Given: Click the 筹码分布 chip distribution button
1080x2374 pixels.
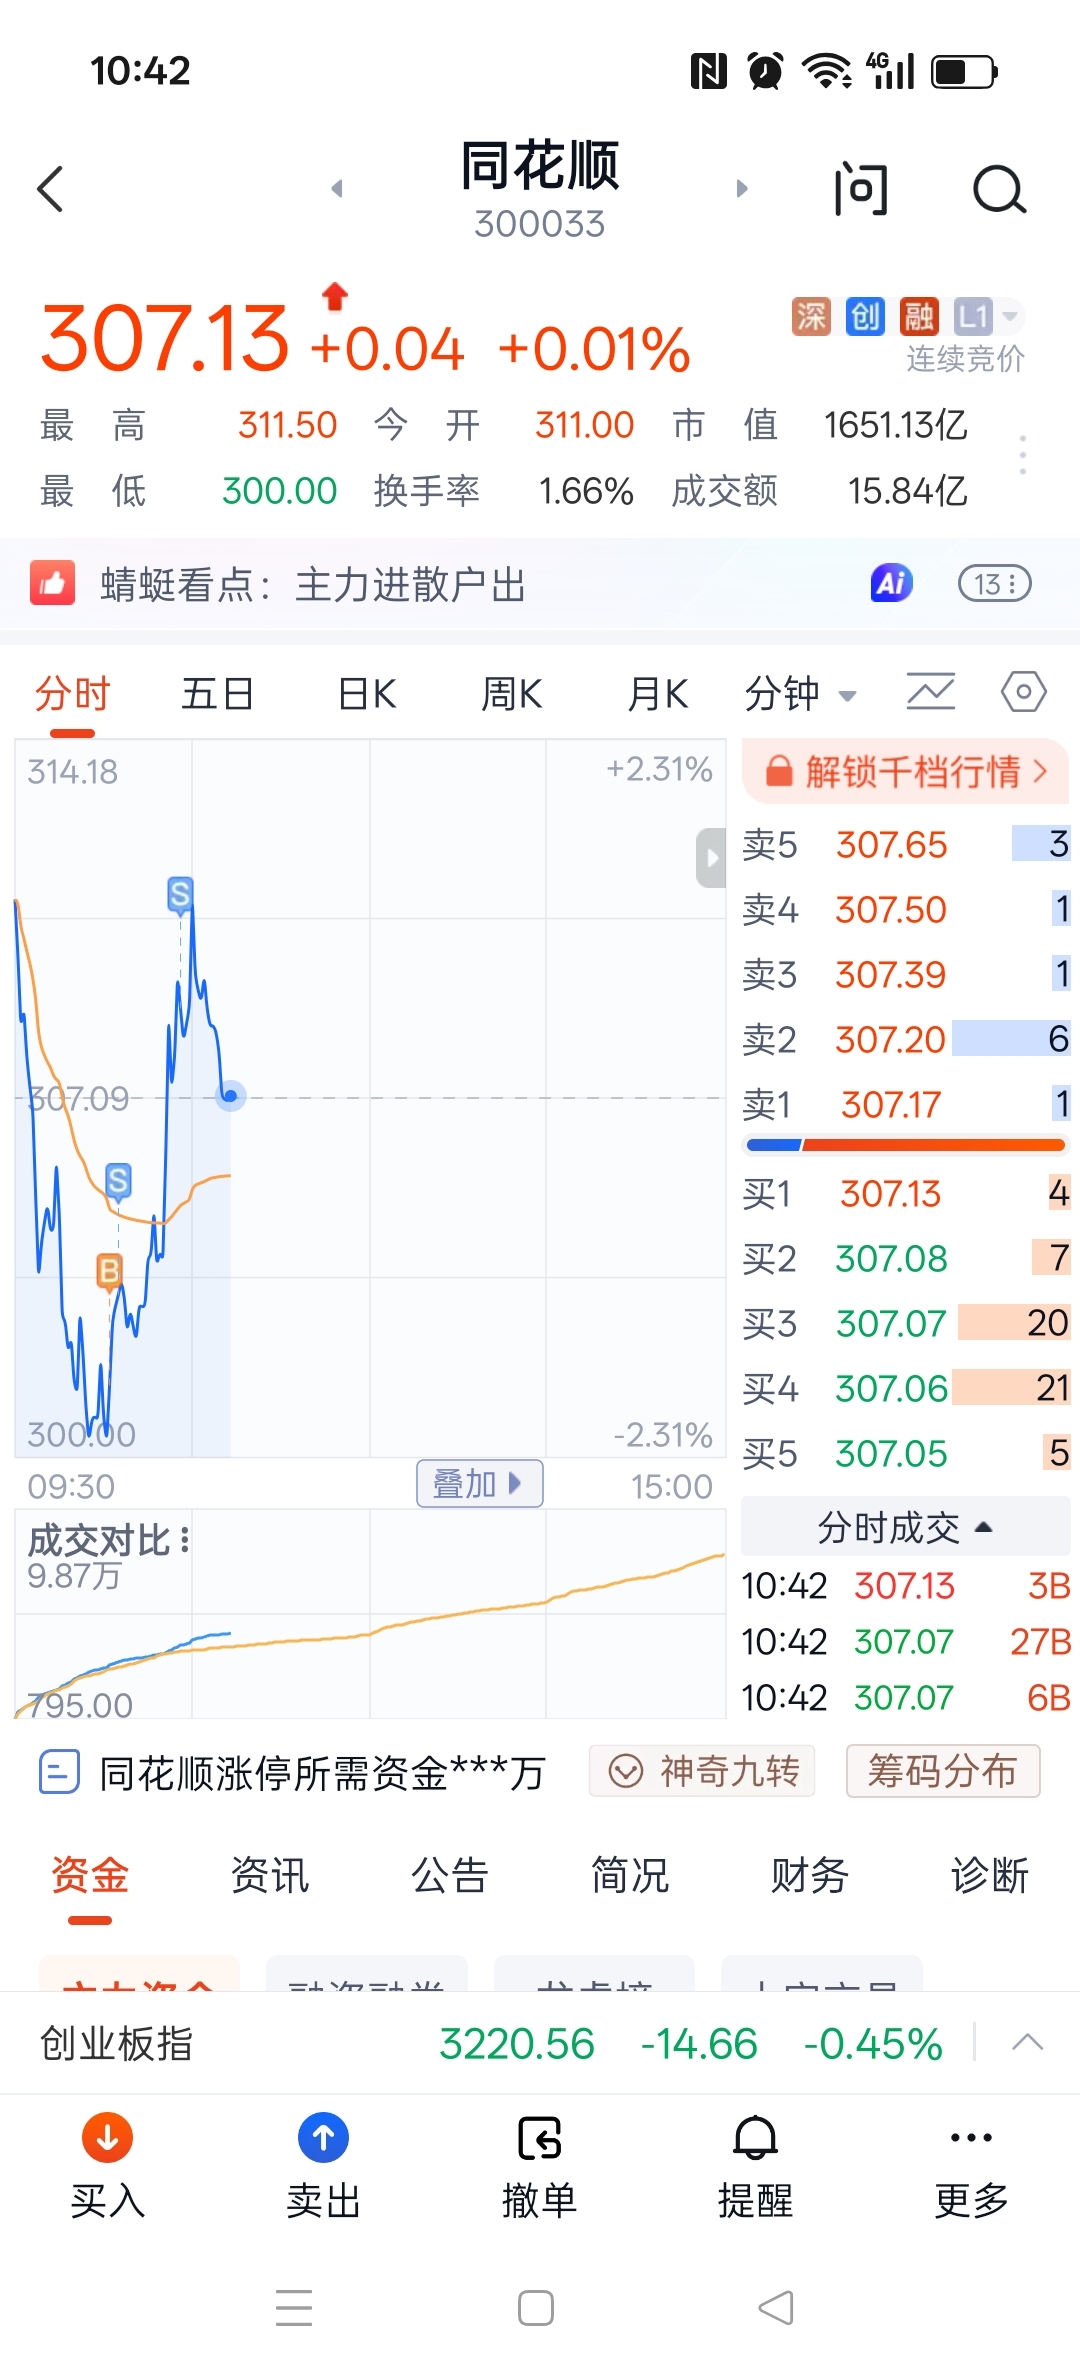Looking at the screenshot, I should coord(942,1771).
